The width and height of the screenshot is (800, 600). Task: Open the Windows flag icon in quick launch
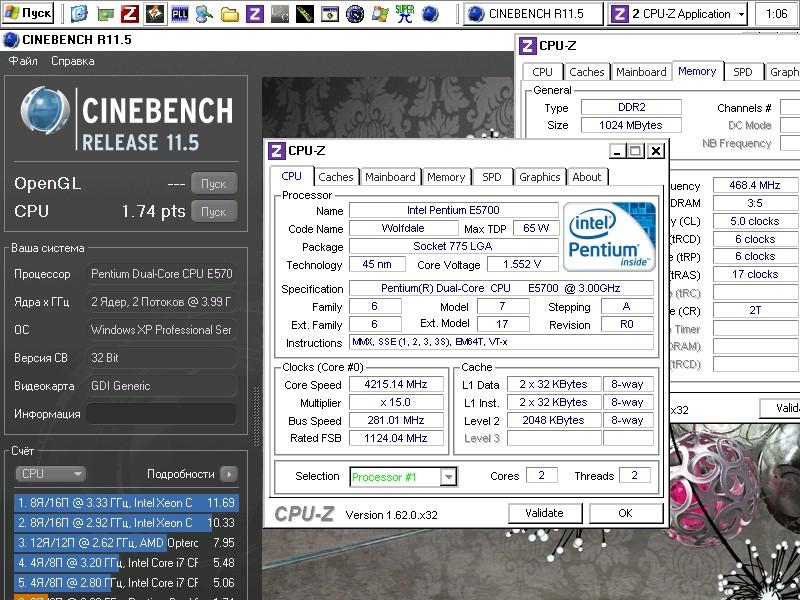tap(380, 14)
